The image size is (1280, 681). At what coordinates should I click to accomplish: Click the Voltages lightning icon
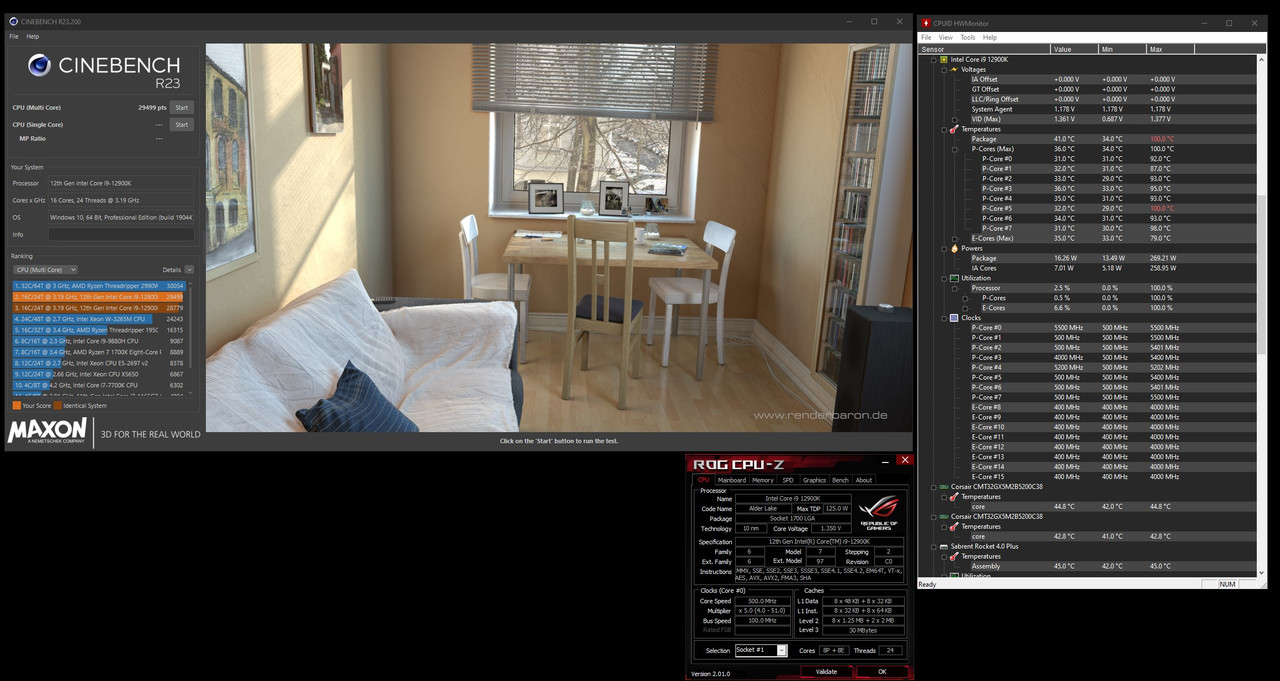954,70
